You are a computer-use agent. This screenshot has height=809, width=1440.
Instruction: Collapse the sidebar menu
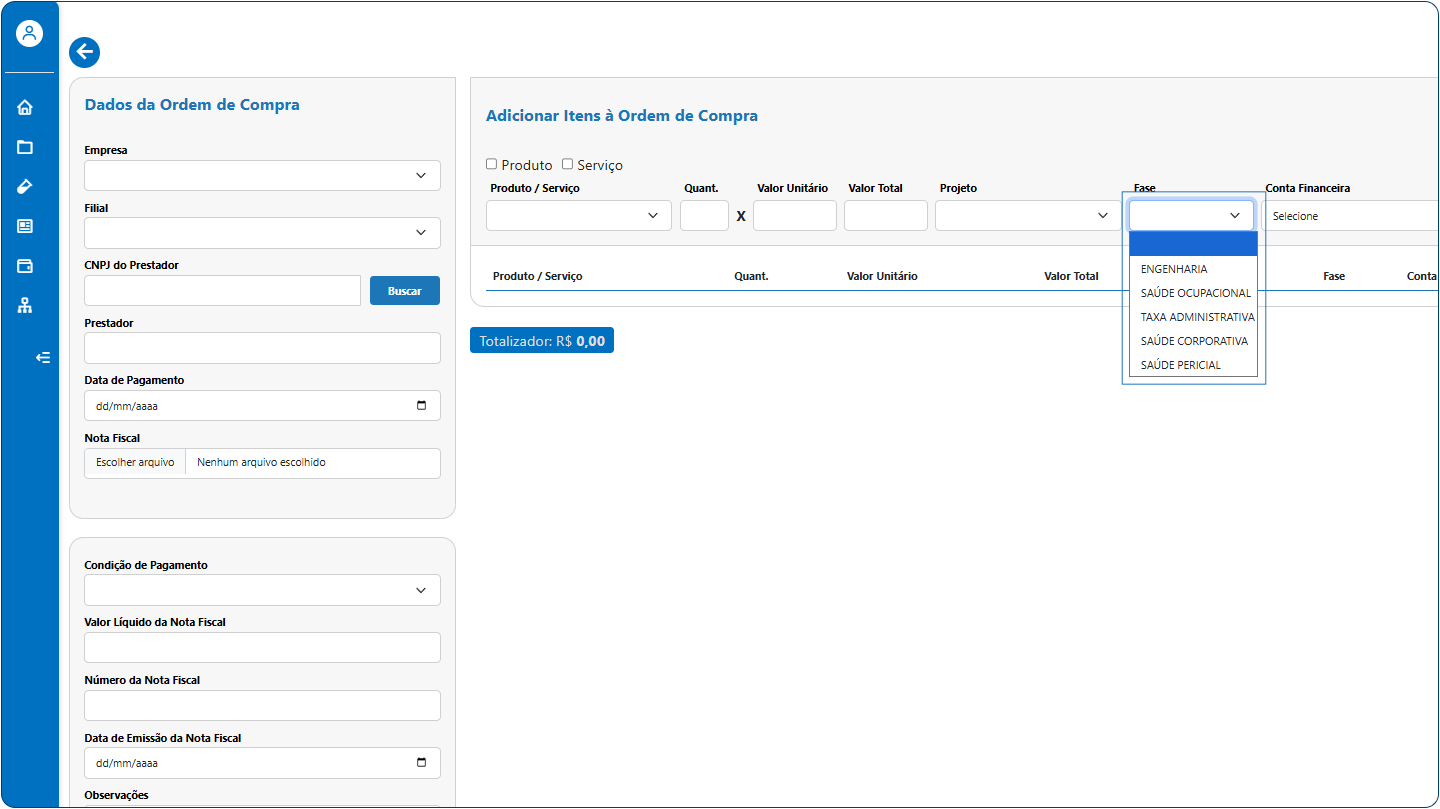[43, 357]
